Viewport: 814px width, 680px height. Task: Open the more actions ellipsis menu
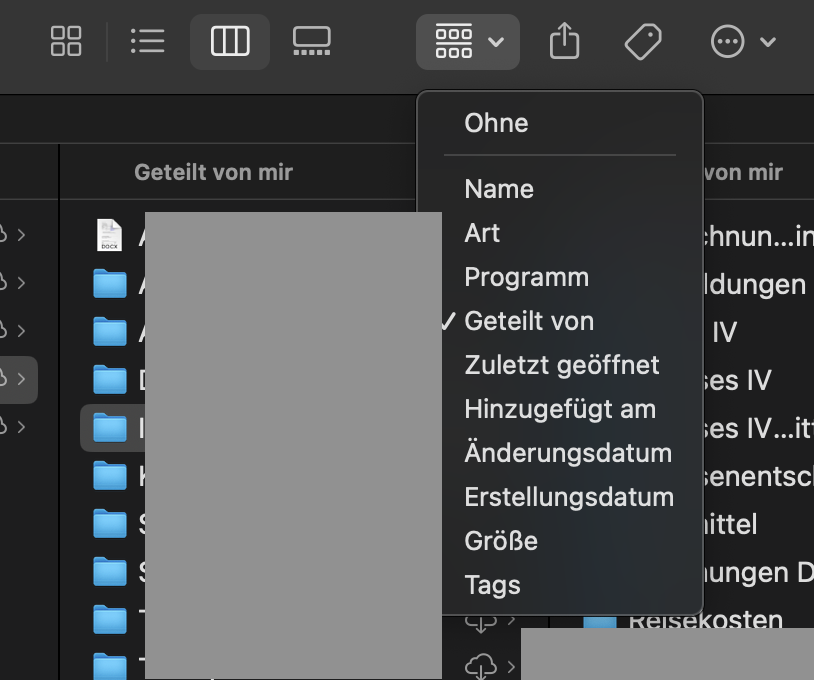click(742, 41)
